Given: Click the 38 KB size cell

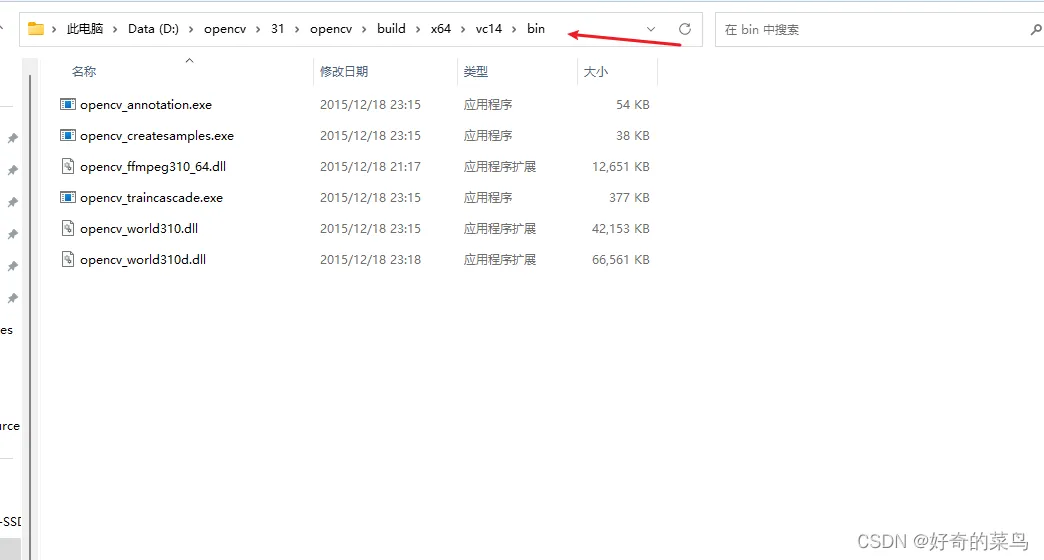Looking at the screenshot, I should coord(633,136).
